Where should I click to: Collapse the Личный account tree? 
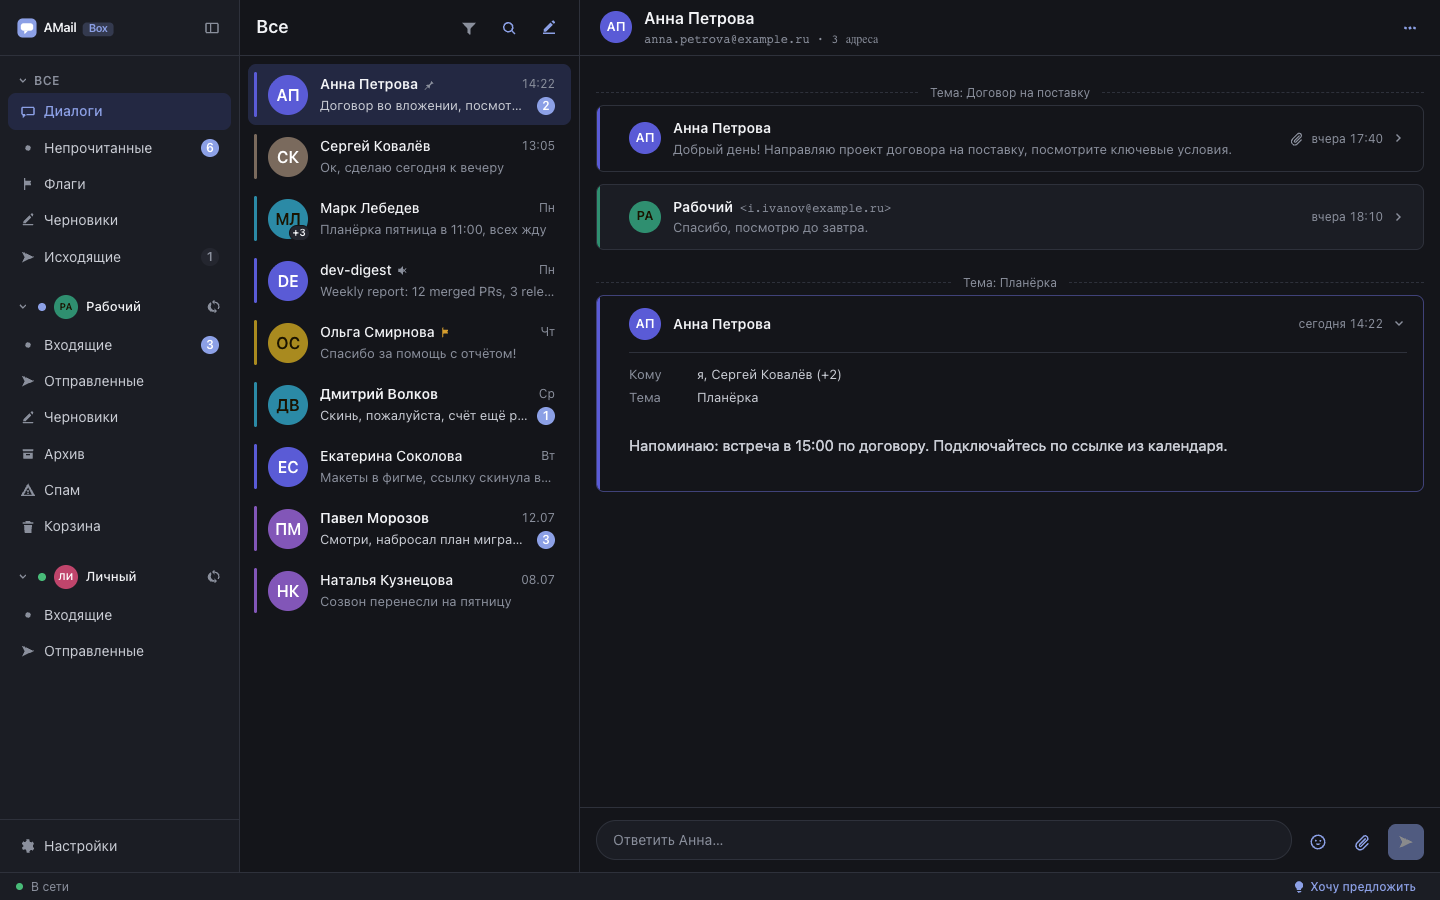[x=23, y=577]
